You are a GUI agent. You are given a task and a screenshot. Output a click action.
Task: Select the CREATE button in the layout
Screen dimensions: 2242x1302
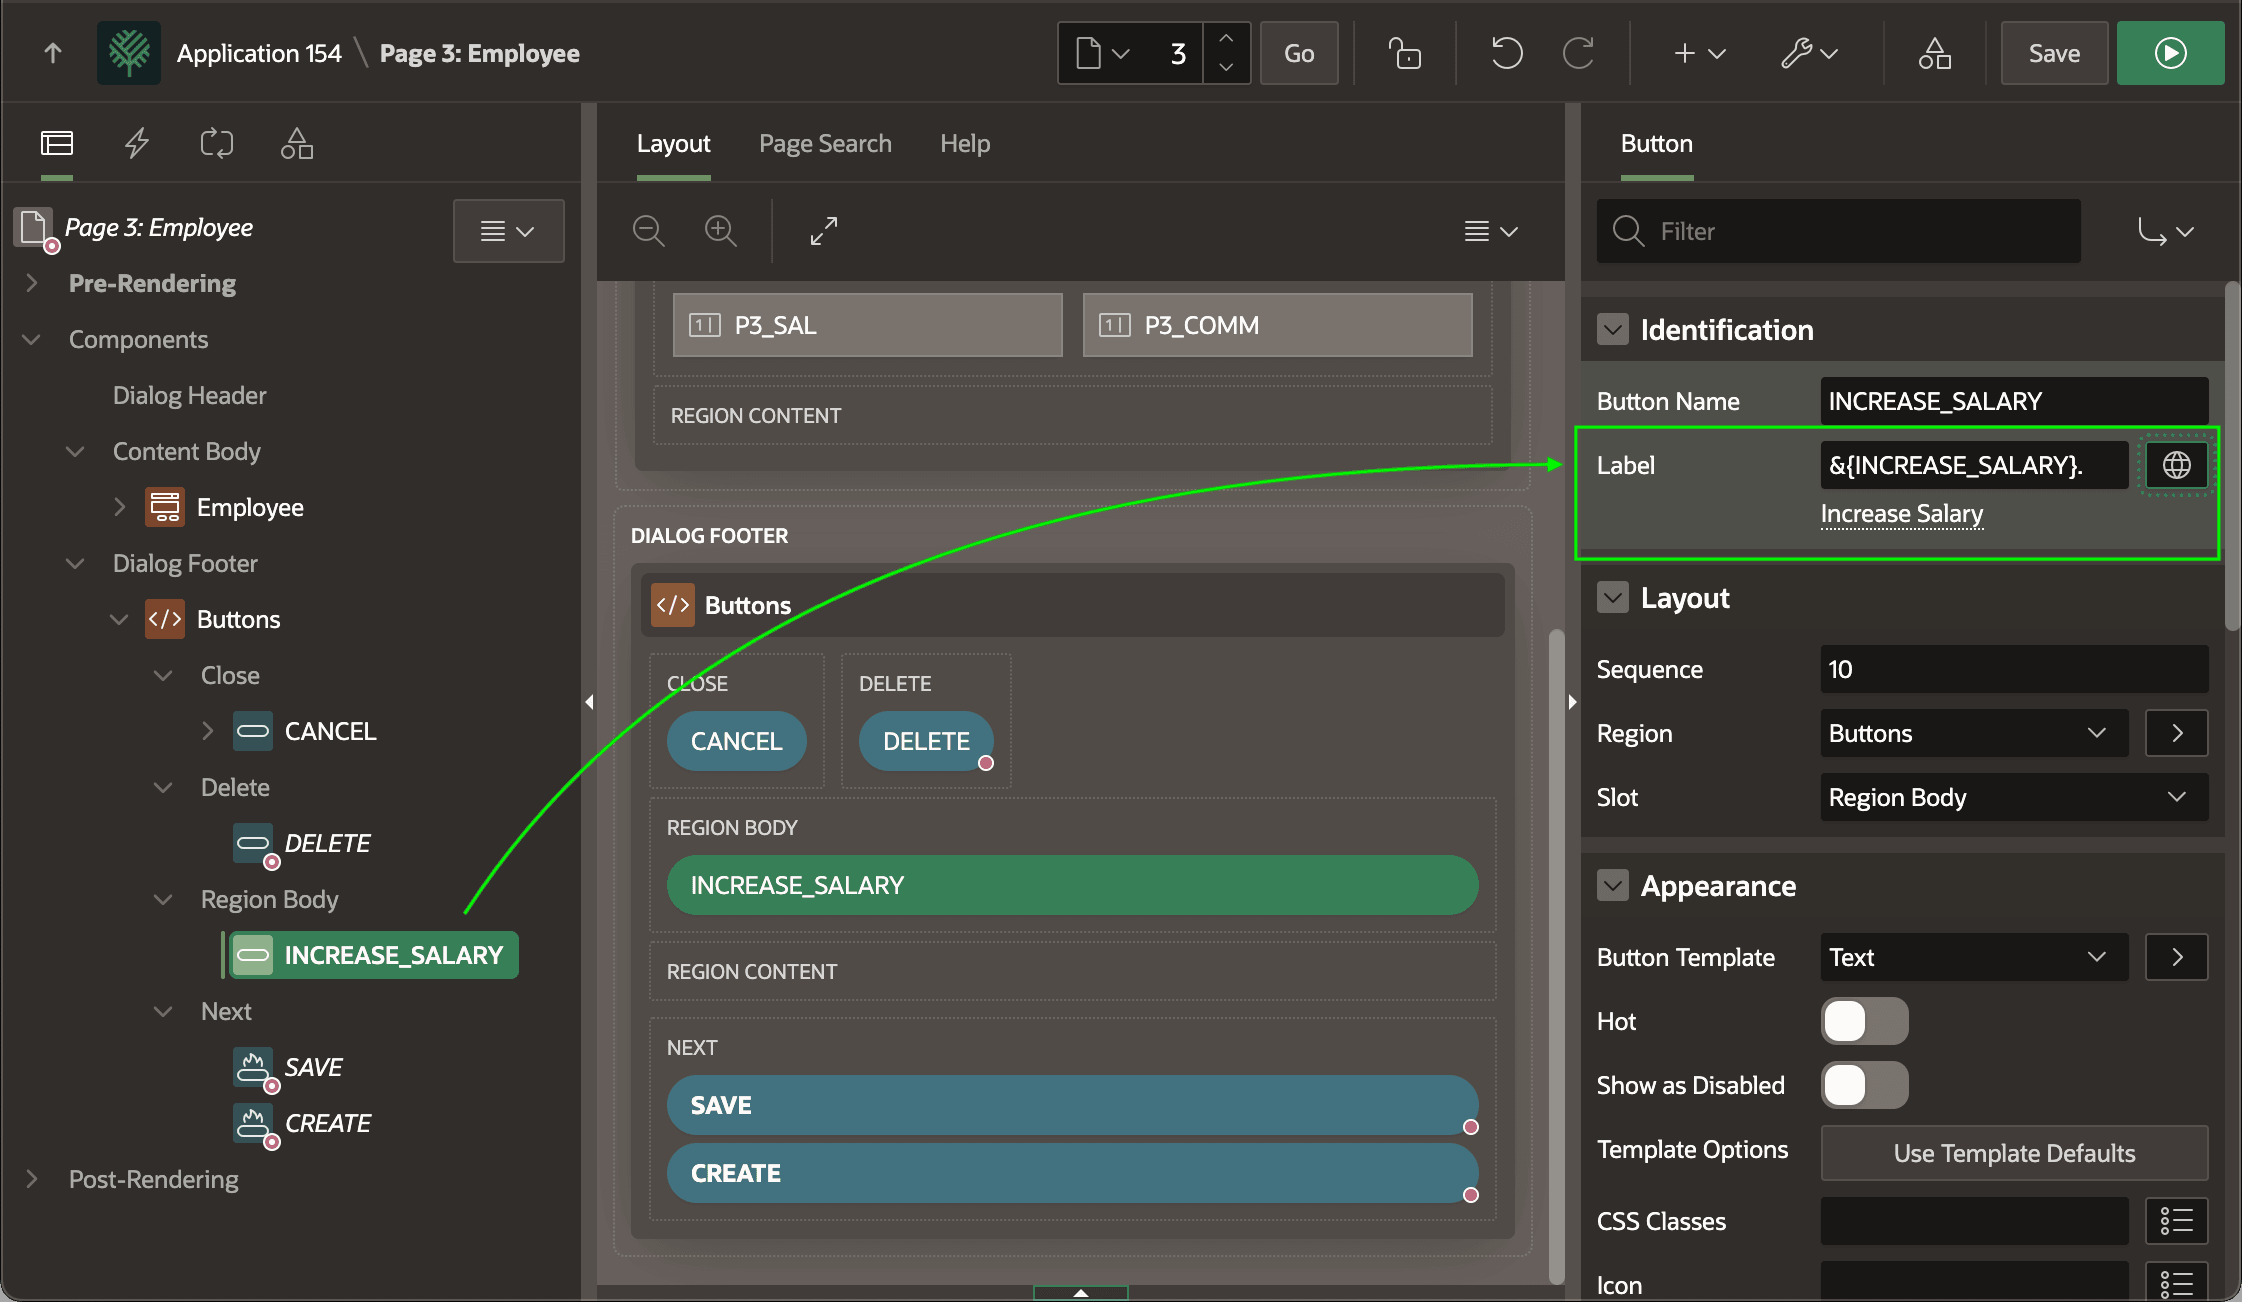(1072, 1173)
